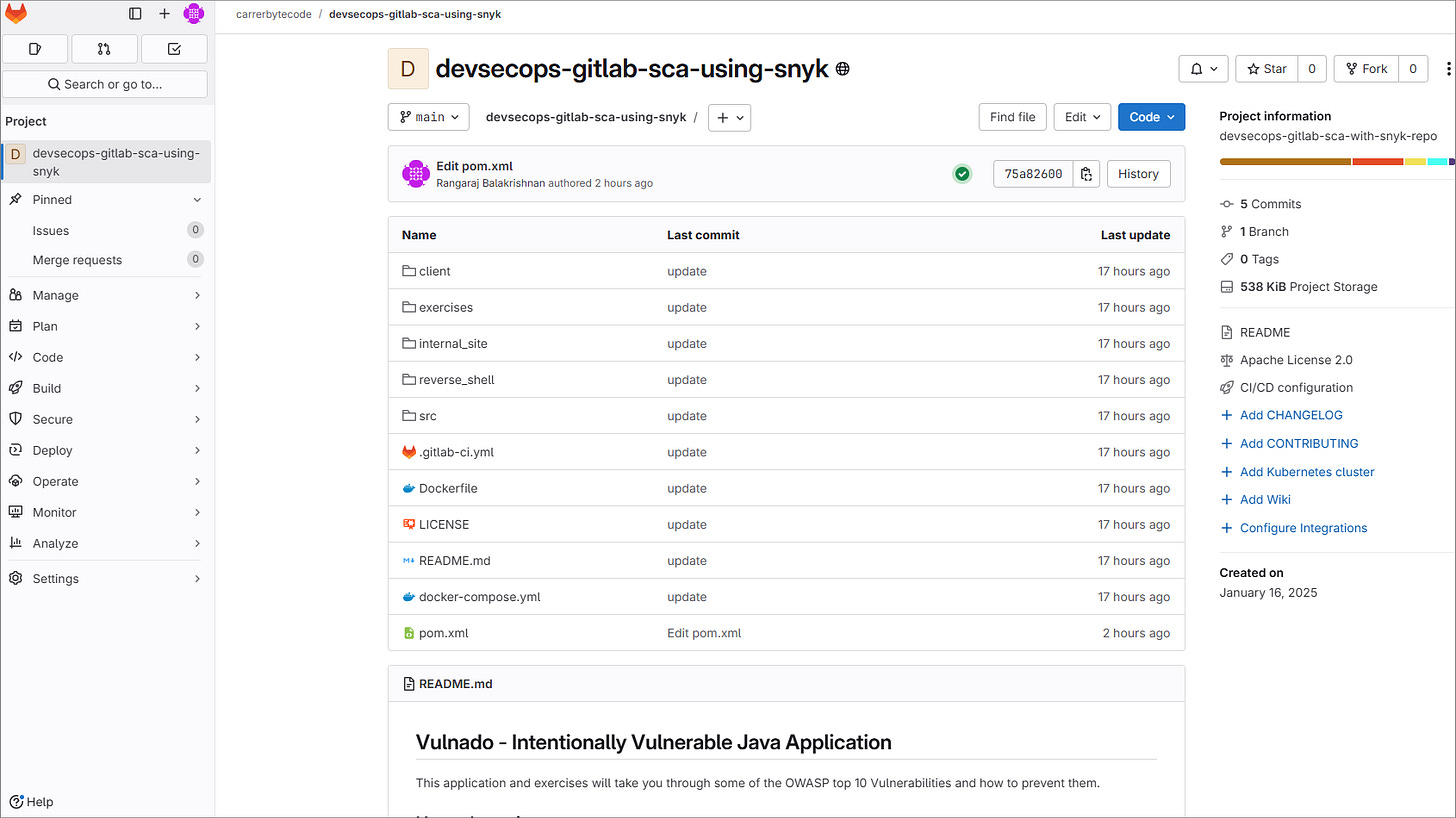Open the src folder

[x=428, y=416]
